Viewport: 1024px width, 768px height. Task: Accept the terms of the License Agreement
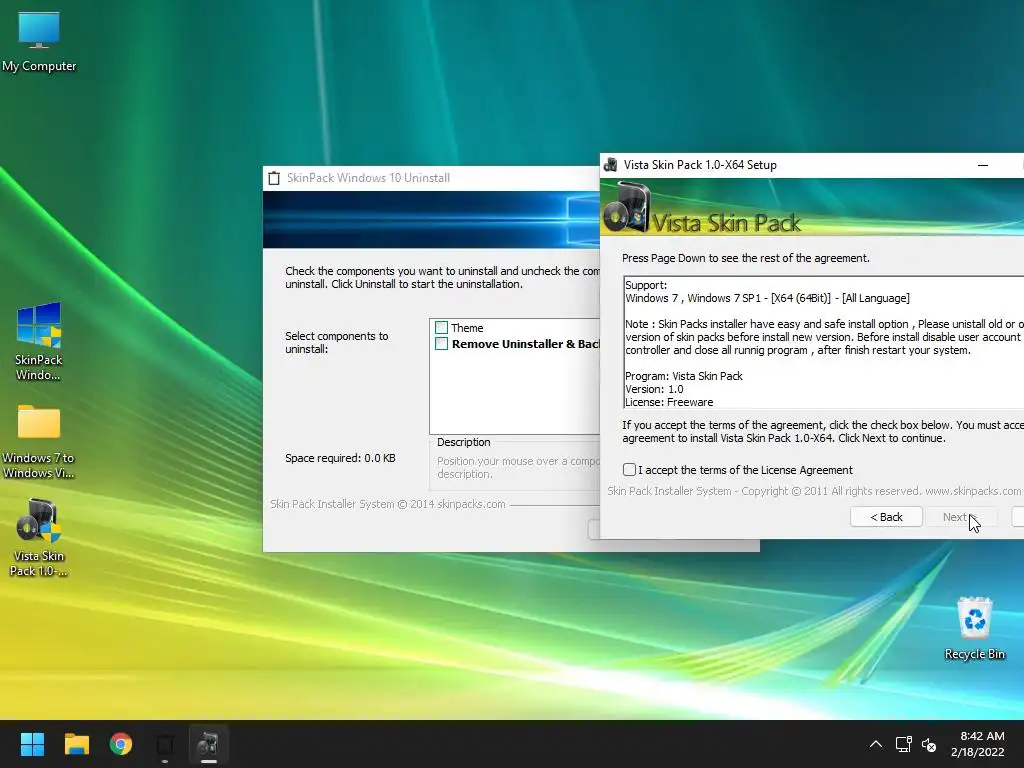click(629, 470)
